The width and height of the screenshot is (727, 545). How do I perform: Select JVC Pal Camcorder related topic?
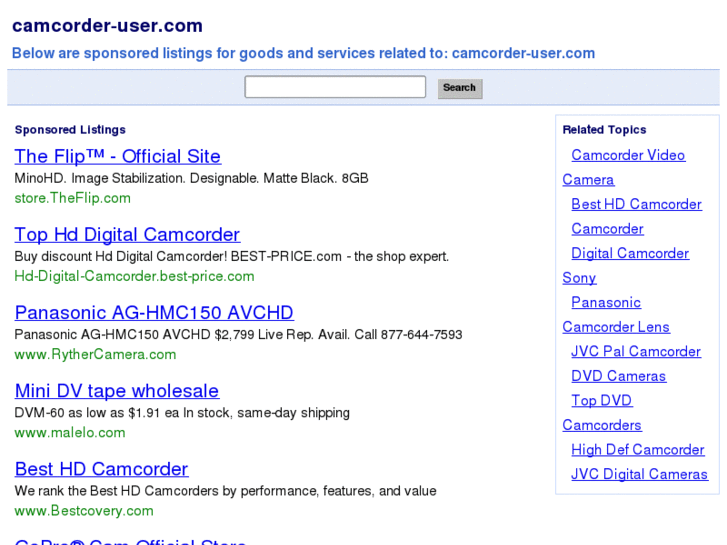(x=636, y=352)
